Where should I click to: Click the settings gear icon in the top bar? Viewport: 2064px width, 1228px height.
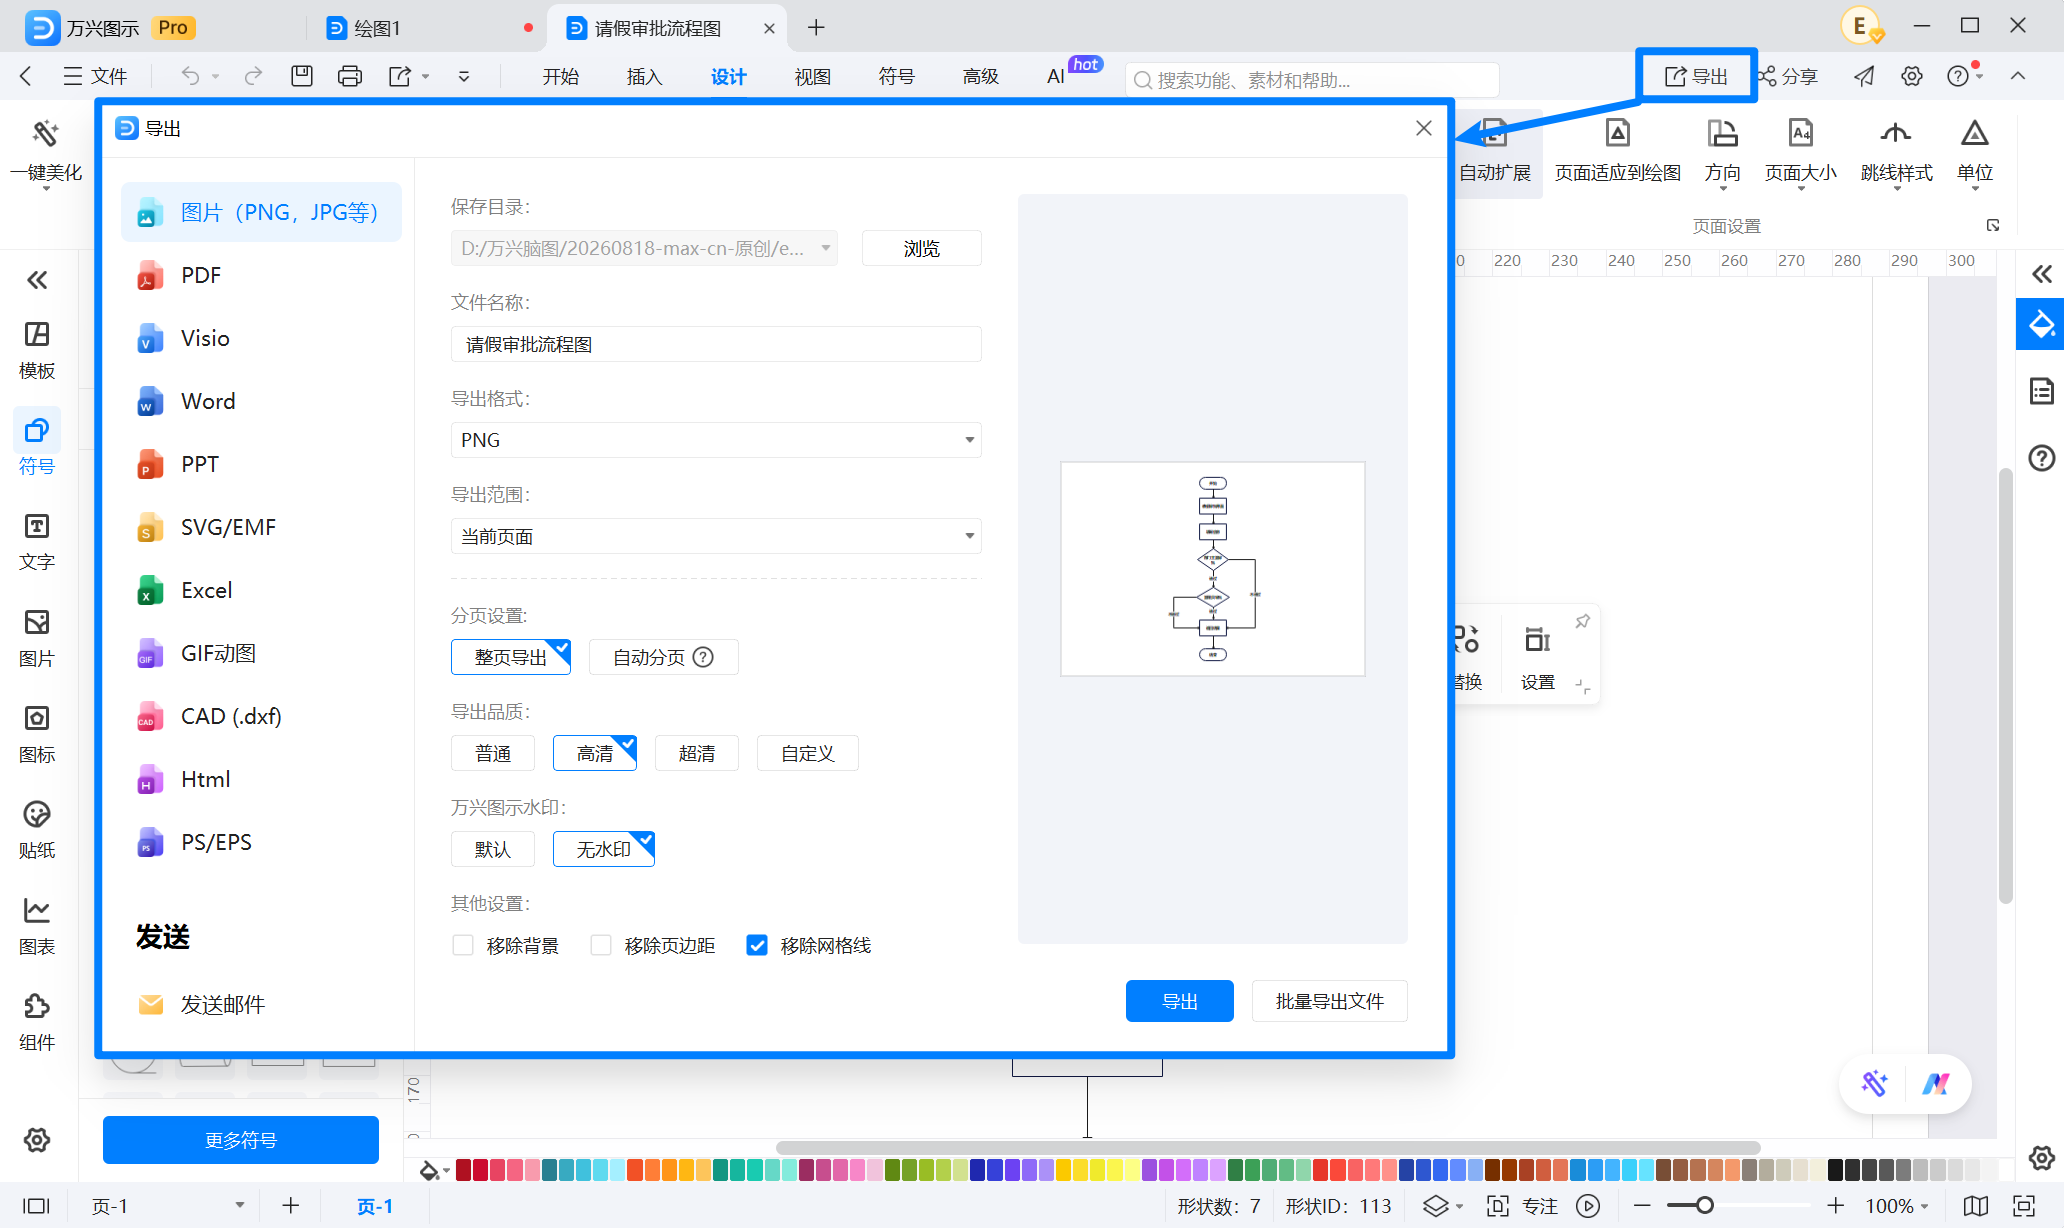coord(1912,76)
